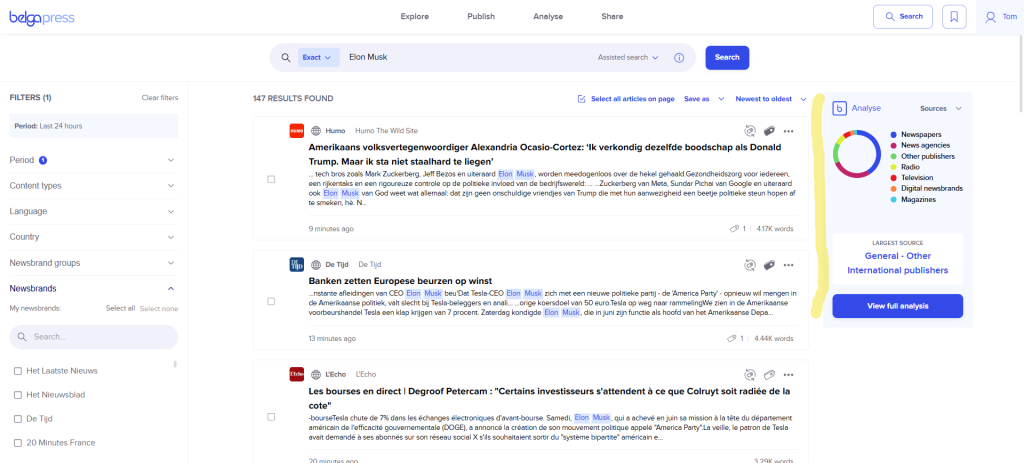
Task: Click the outlined Search button in the header
Action: 903,17
